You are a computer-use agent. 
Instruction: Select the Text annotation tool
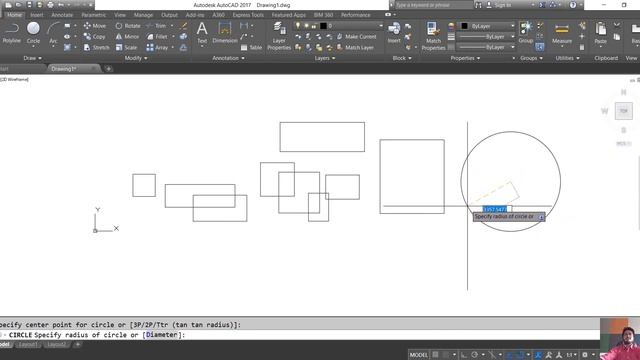[x=202, y=33]
